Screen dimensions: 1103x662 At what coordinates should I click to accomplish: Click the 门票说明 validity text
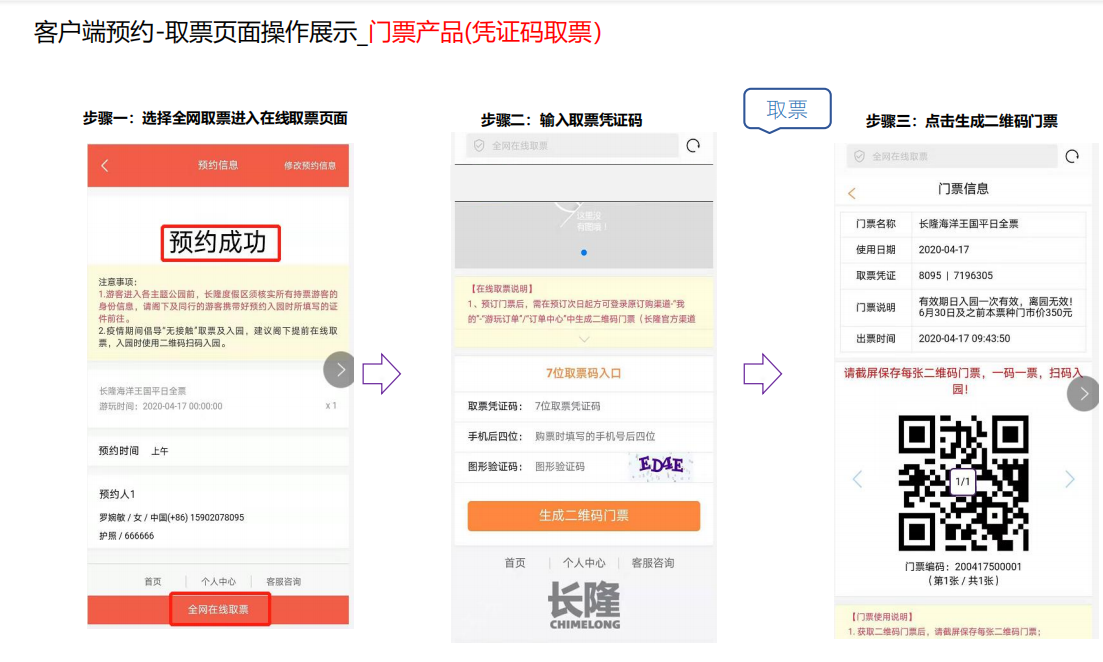[995, 307]
